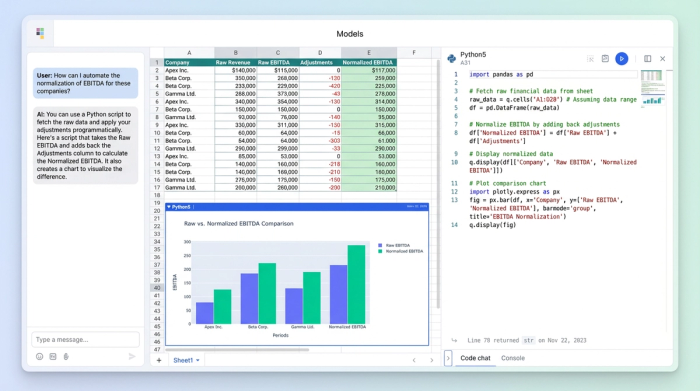Click the Models title text

click(x=350, y=34)
